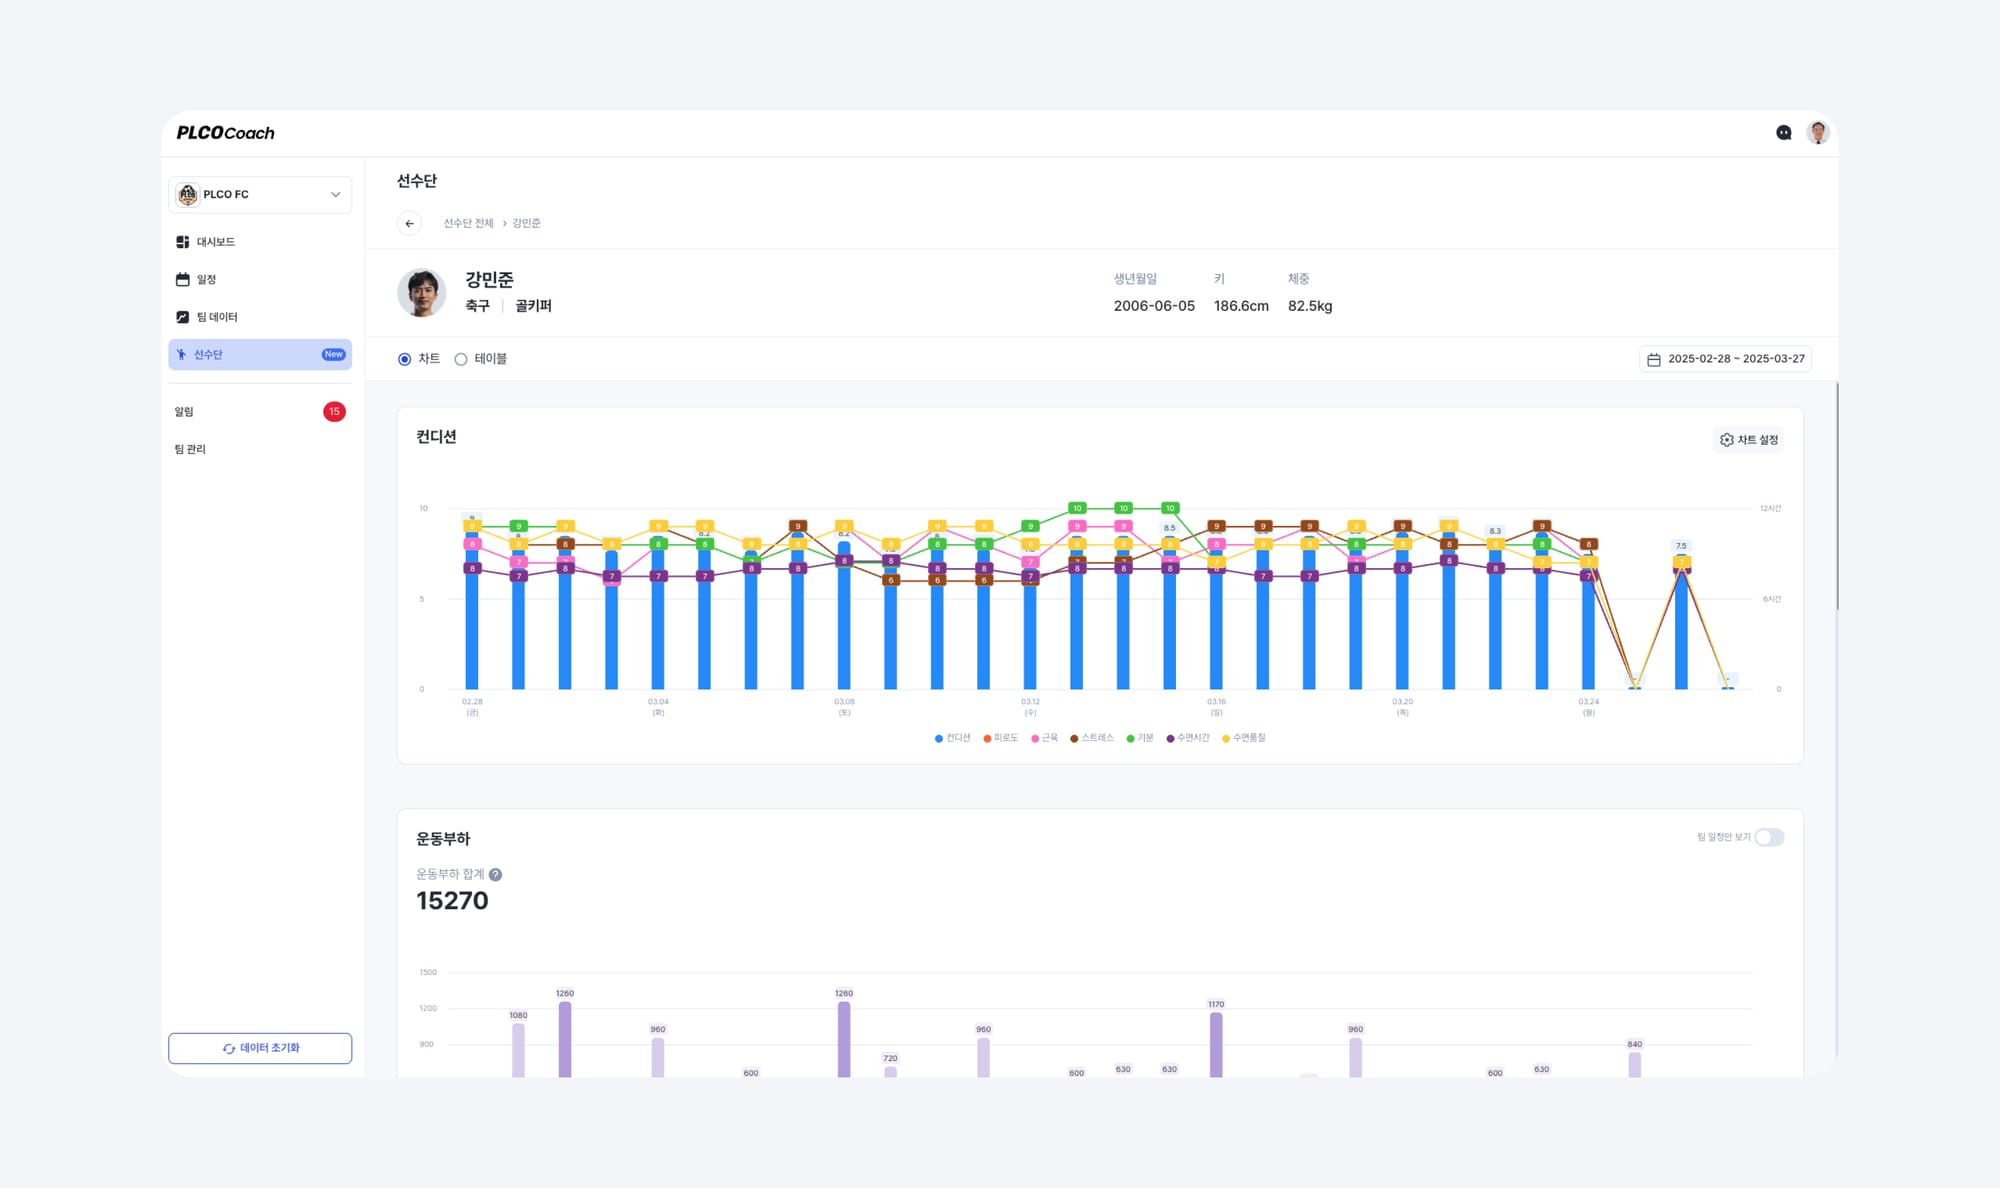This screenshot has width=2000, height=1188.
Task: Click the PLCOCoach logo
Action: pyautogui.click(x=225, y=133)
